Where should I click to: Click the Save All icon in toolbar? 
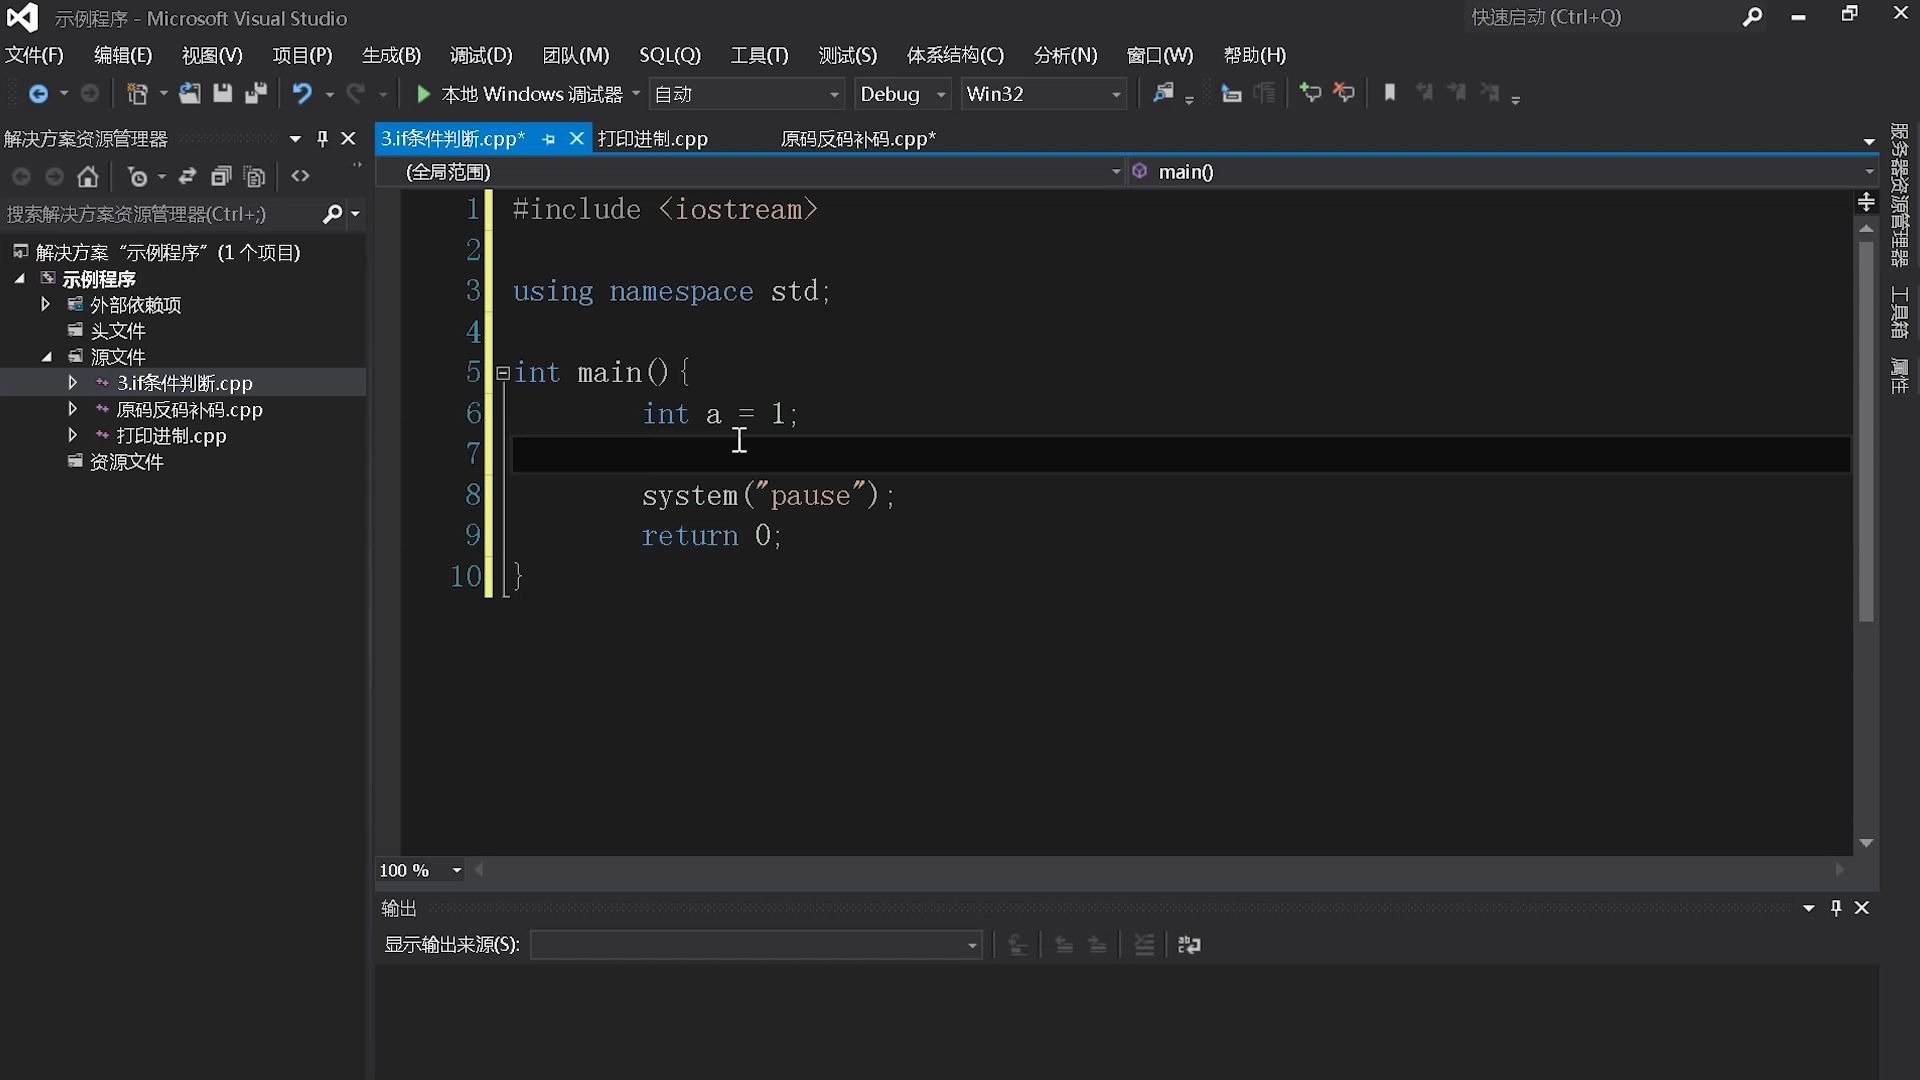[x=256, y=93]
